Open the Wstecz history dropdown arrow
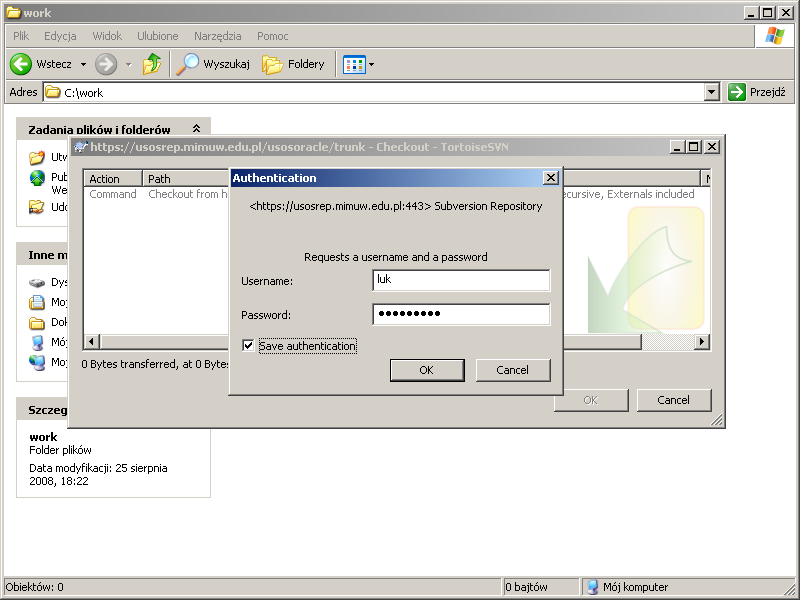 coord(83,65)
